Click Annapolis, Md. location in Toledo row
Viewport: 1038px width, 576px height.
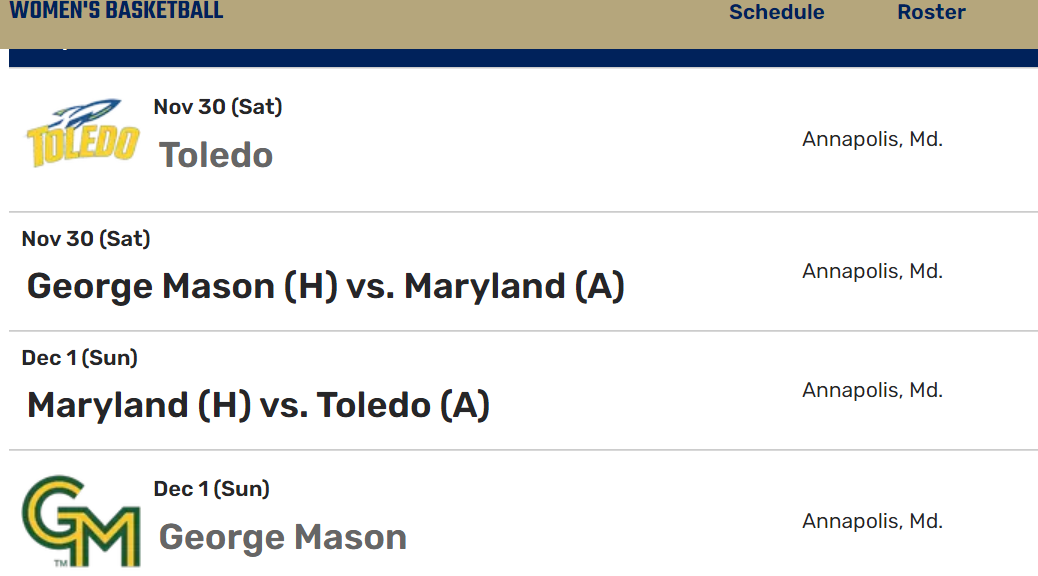(872, 140)
